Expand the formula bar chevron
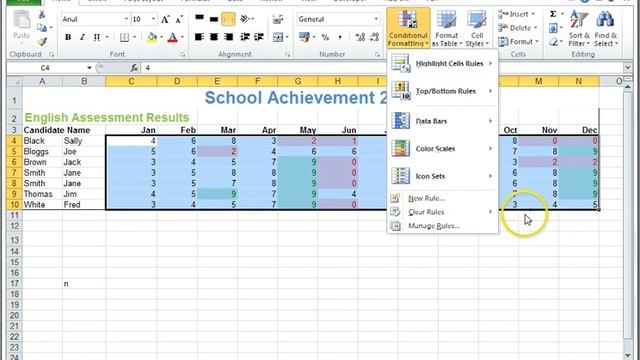The height and width of the screenshot is (360, 640). click(627, 68)
